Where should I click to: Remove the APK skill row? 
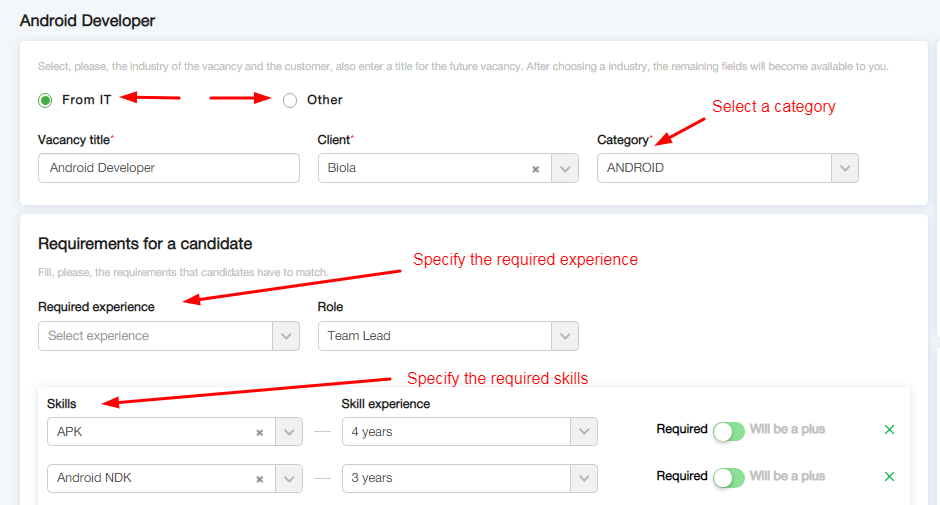[x=889, y=430]
